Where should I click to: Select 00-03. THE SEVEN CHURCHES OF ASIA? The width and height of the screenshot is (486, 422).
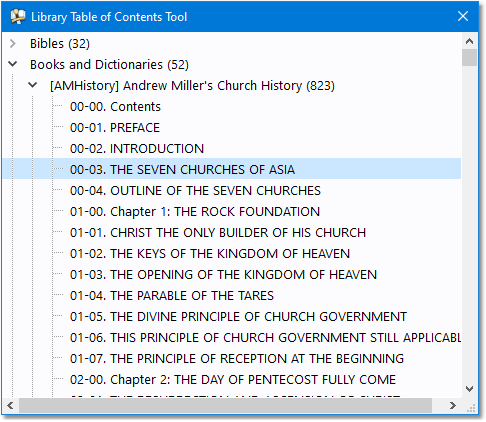[x=182, y=170]
